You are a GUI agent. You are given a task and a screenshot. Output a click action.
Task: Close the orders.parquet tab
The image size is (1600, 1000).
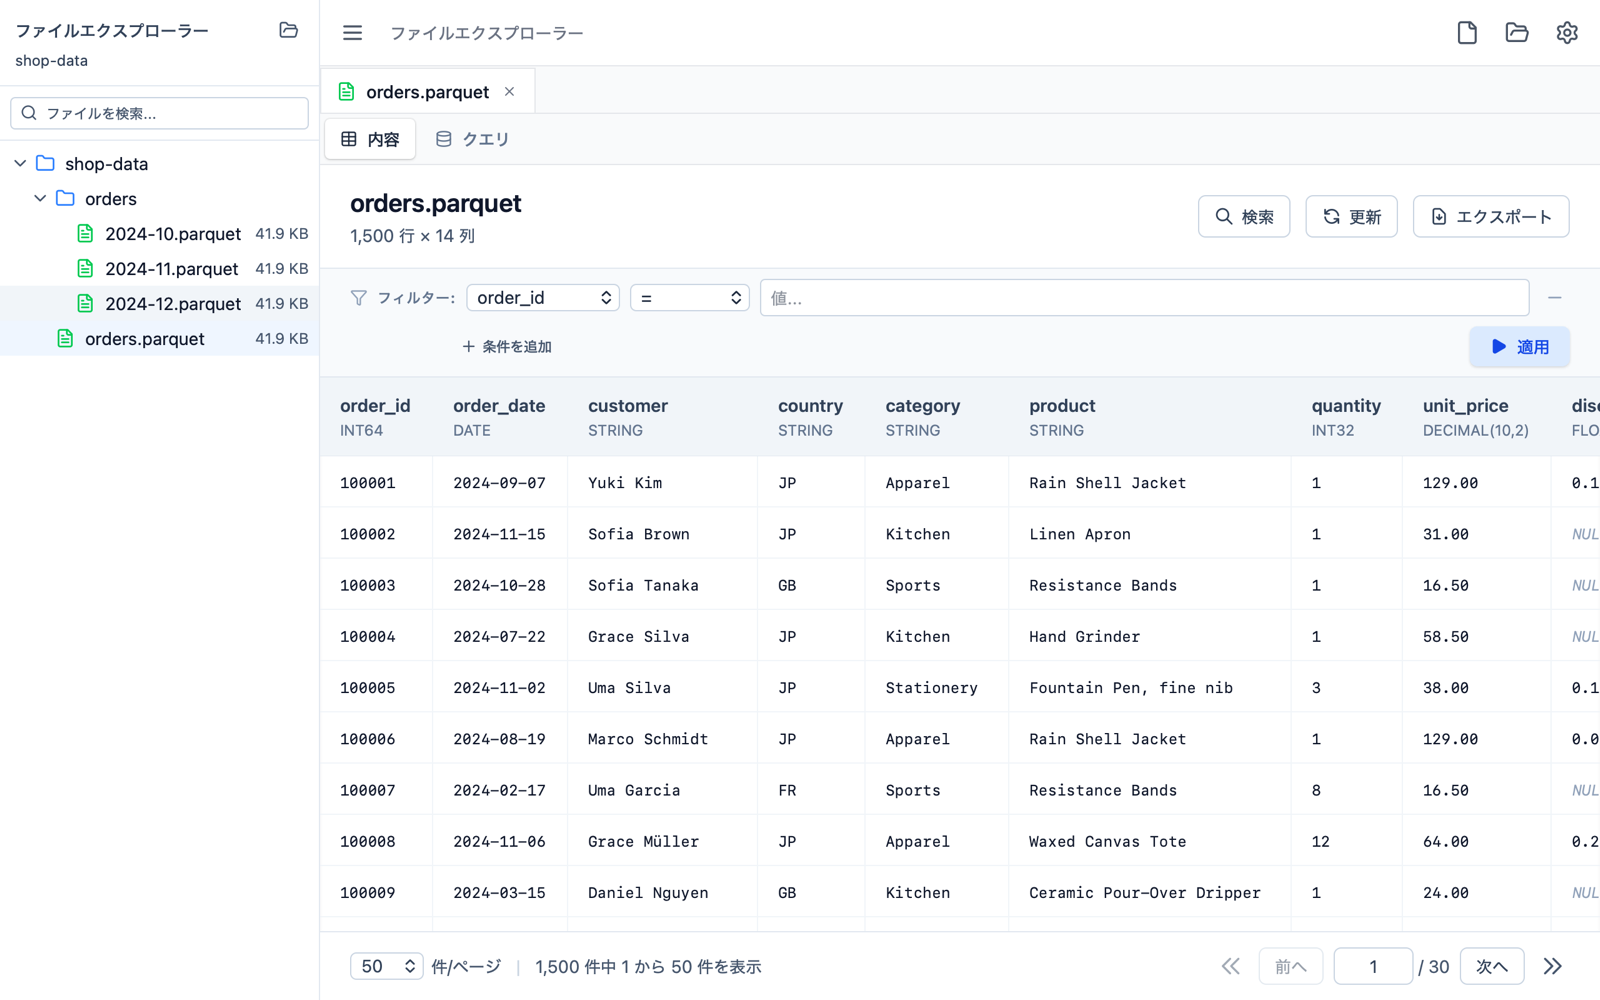point(510,92)
